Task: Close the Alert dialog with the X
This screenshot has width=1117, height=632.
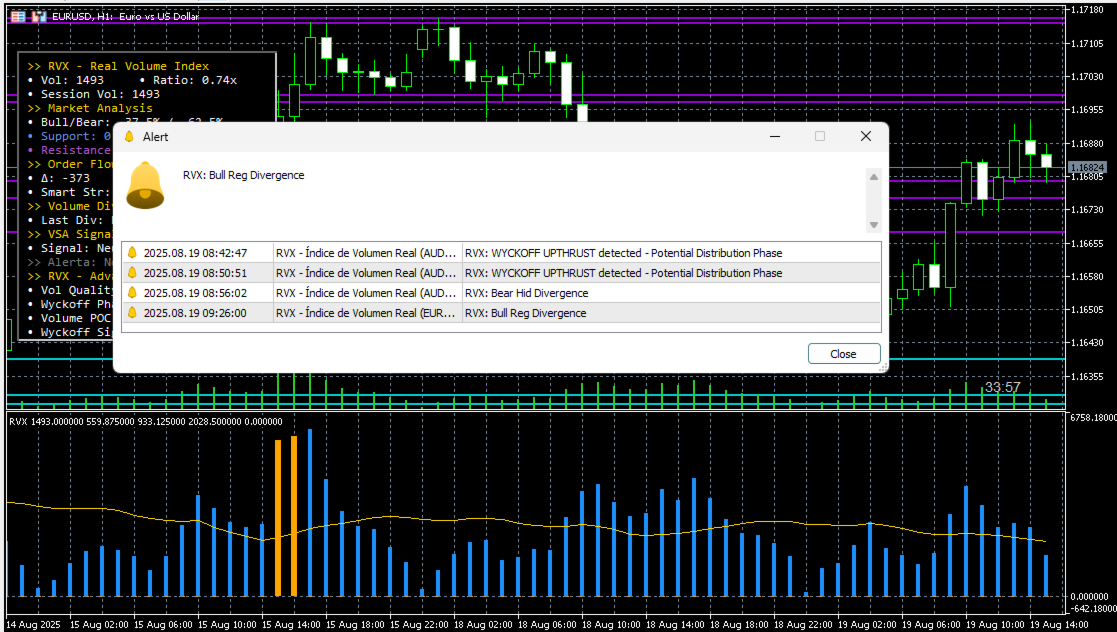Action: point(866,137)
